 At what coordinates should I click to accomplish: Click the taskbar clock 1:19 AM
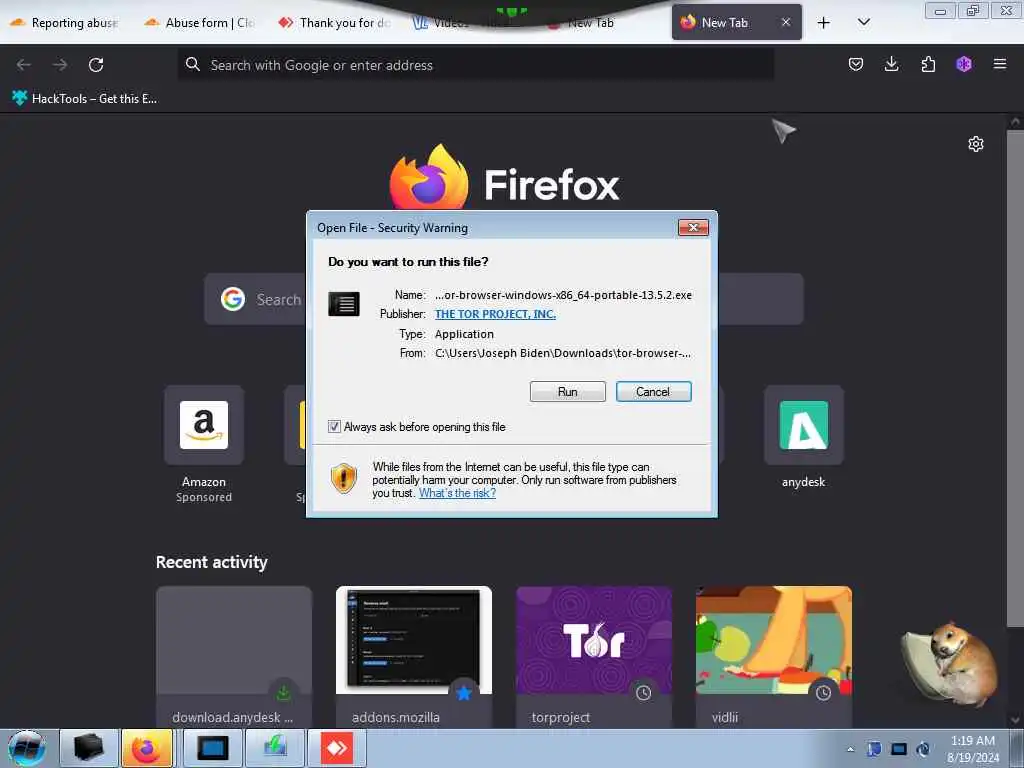tap(973, 749)
